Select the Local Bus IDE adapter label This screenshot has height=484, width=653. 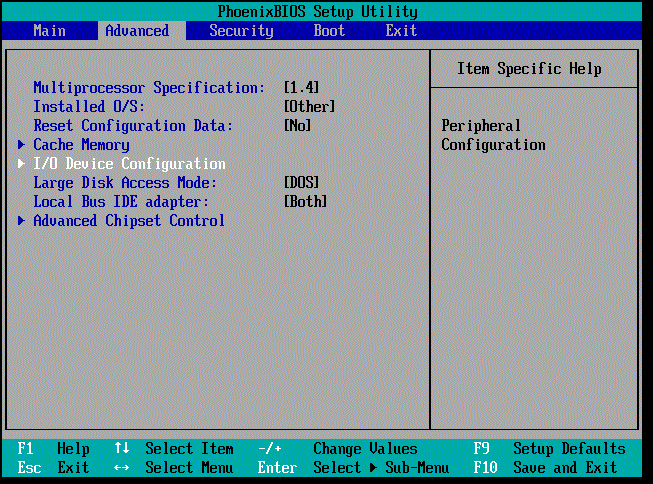coord(121,202)
